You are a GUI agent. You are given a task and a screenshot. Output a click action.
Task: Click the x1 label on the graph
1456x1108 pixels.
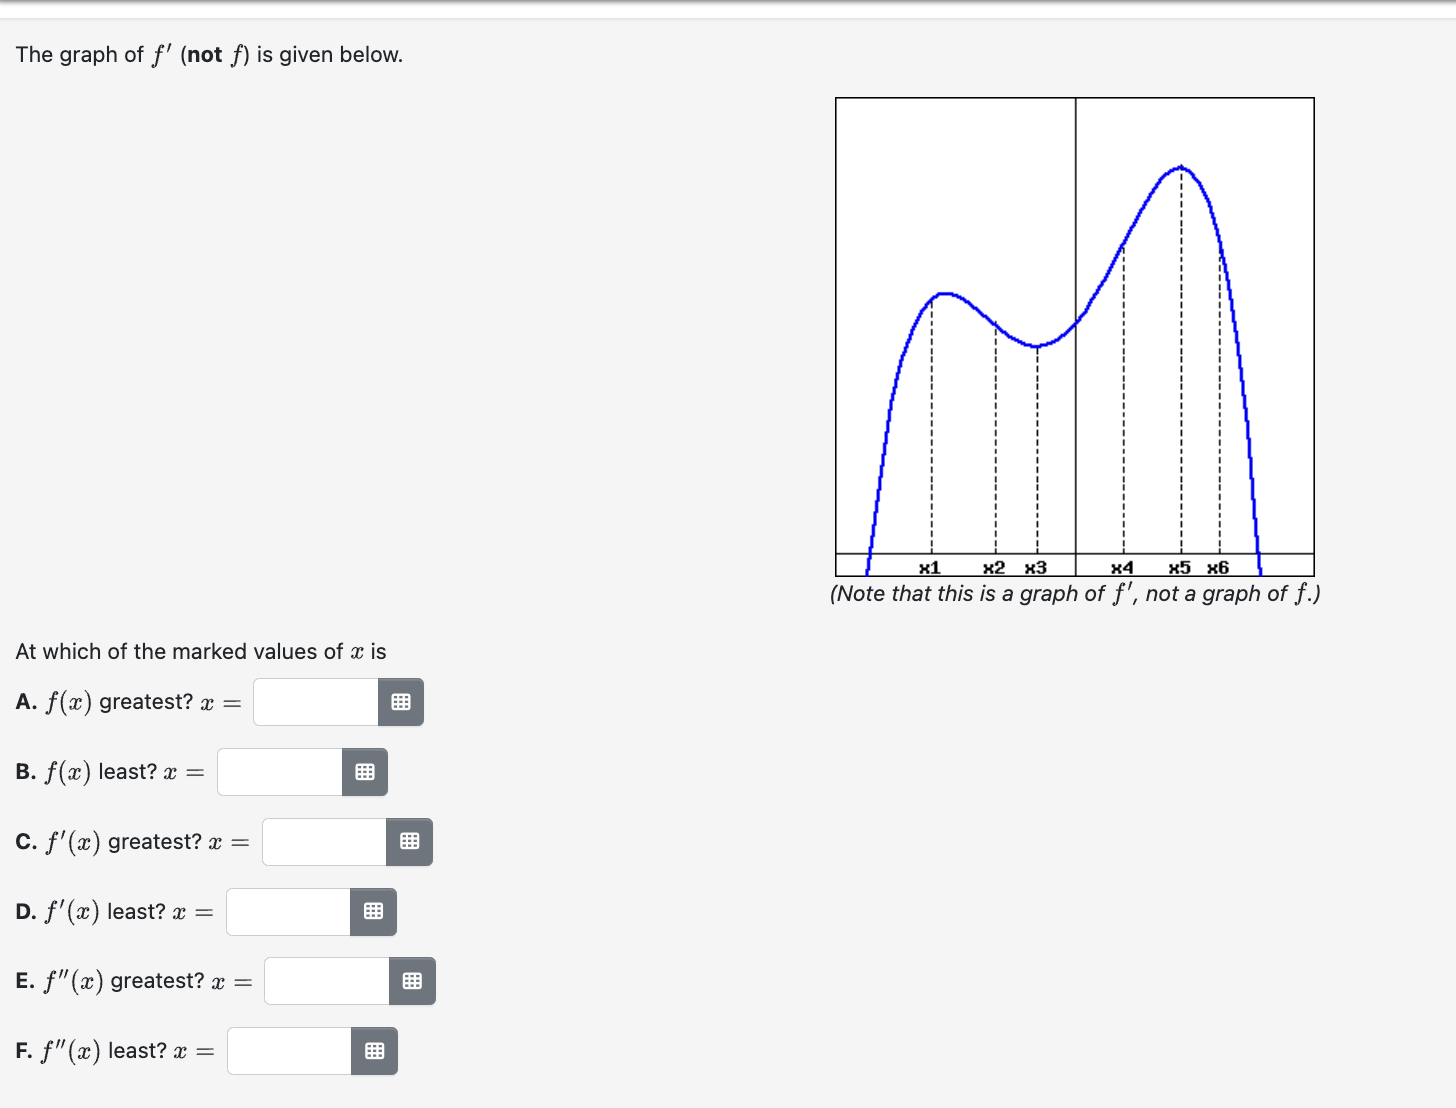point(929,567)
